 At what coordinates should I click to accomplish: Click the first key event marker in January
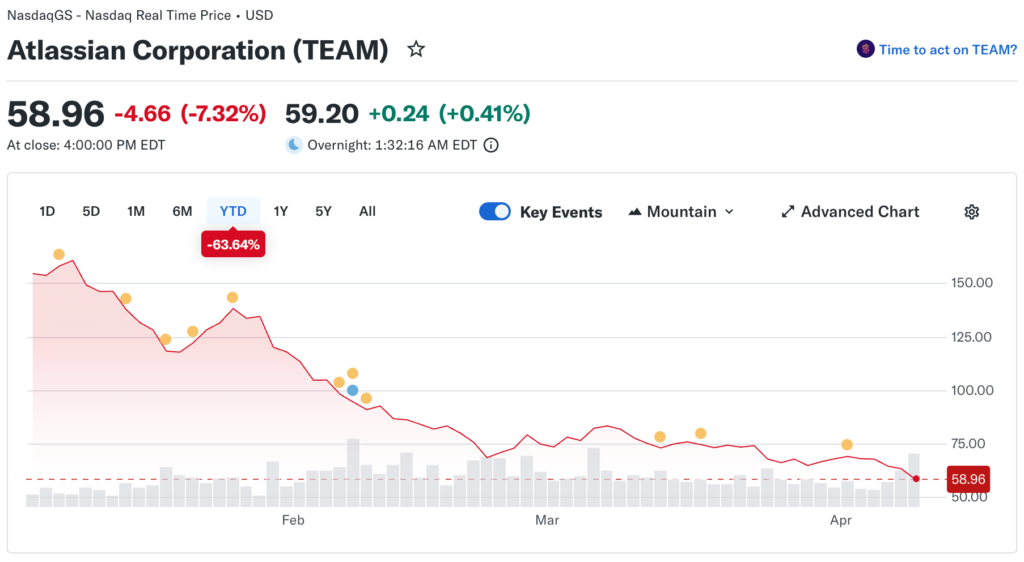point(59,254)
